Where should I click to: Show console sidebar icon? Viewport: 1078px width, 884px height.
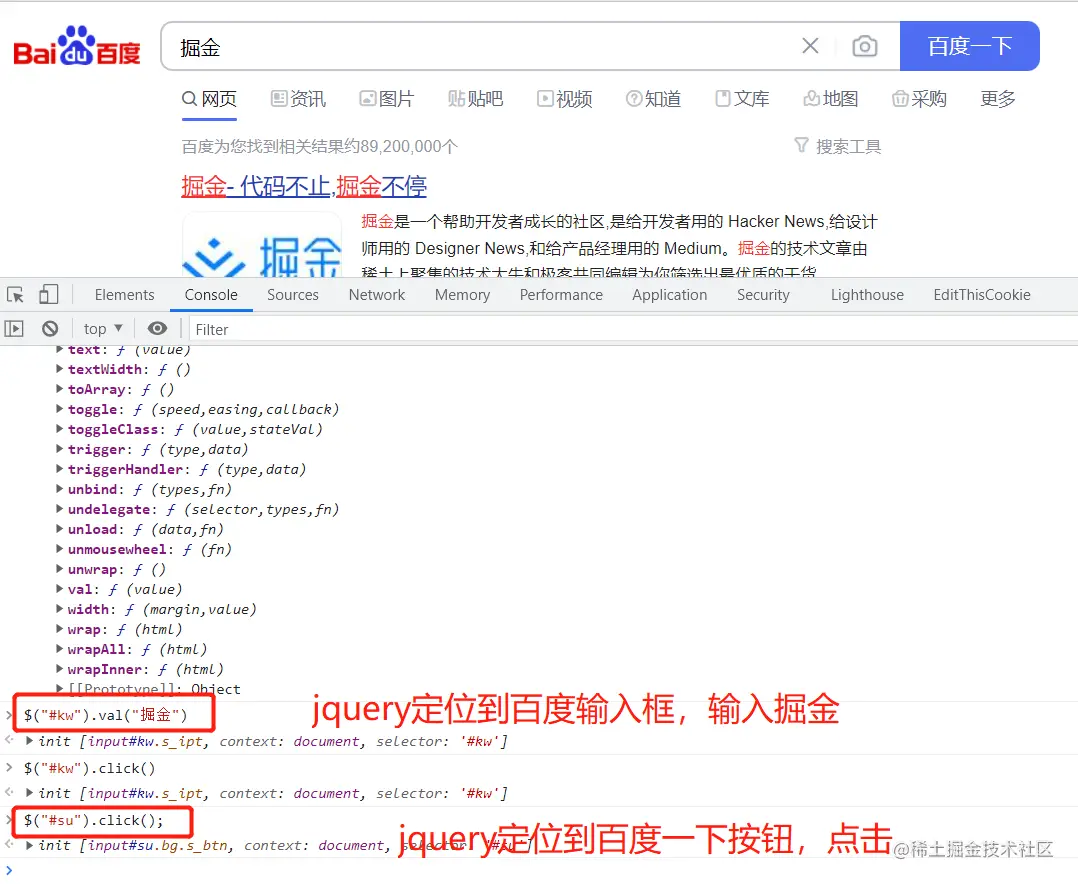click(x=14, y=329)
